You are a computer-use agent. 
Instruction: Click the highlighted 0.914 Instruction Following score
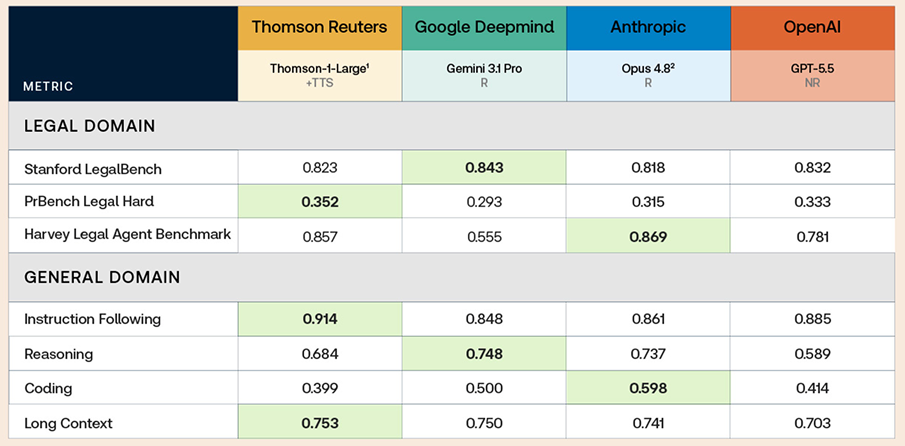tap(320, 319)
